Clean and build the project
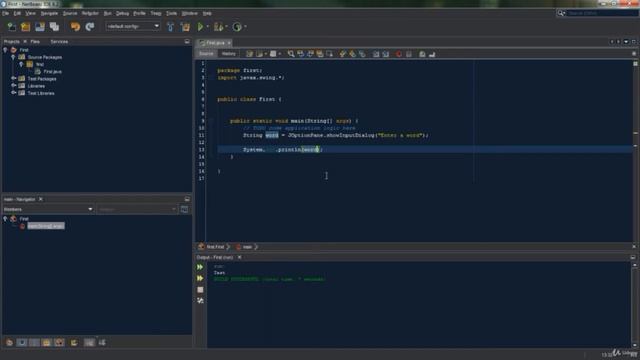 click(185, 27)
